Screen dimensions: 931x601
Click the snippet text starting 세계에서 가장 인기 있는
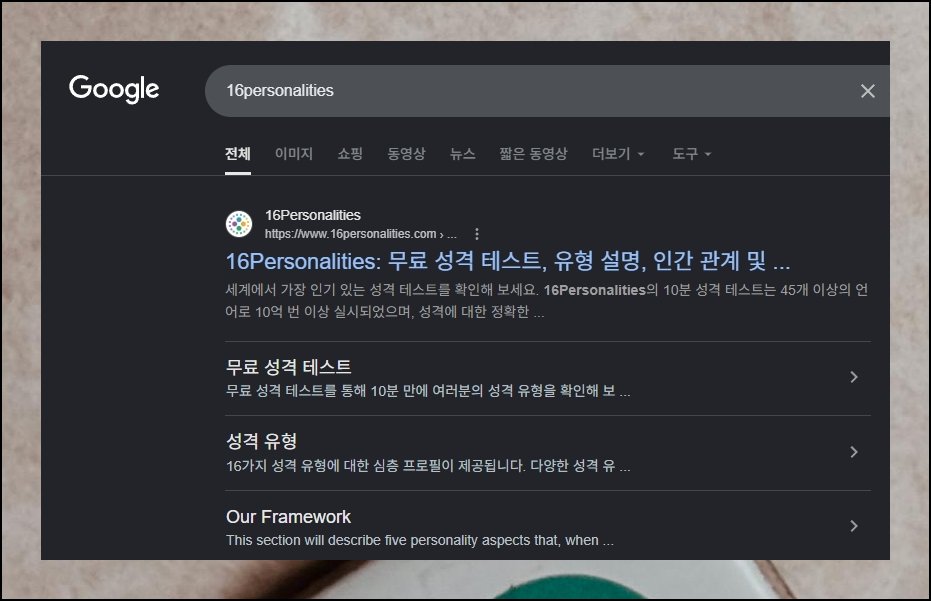tap(546, 300)
